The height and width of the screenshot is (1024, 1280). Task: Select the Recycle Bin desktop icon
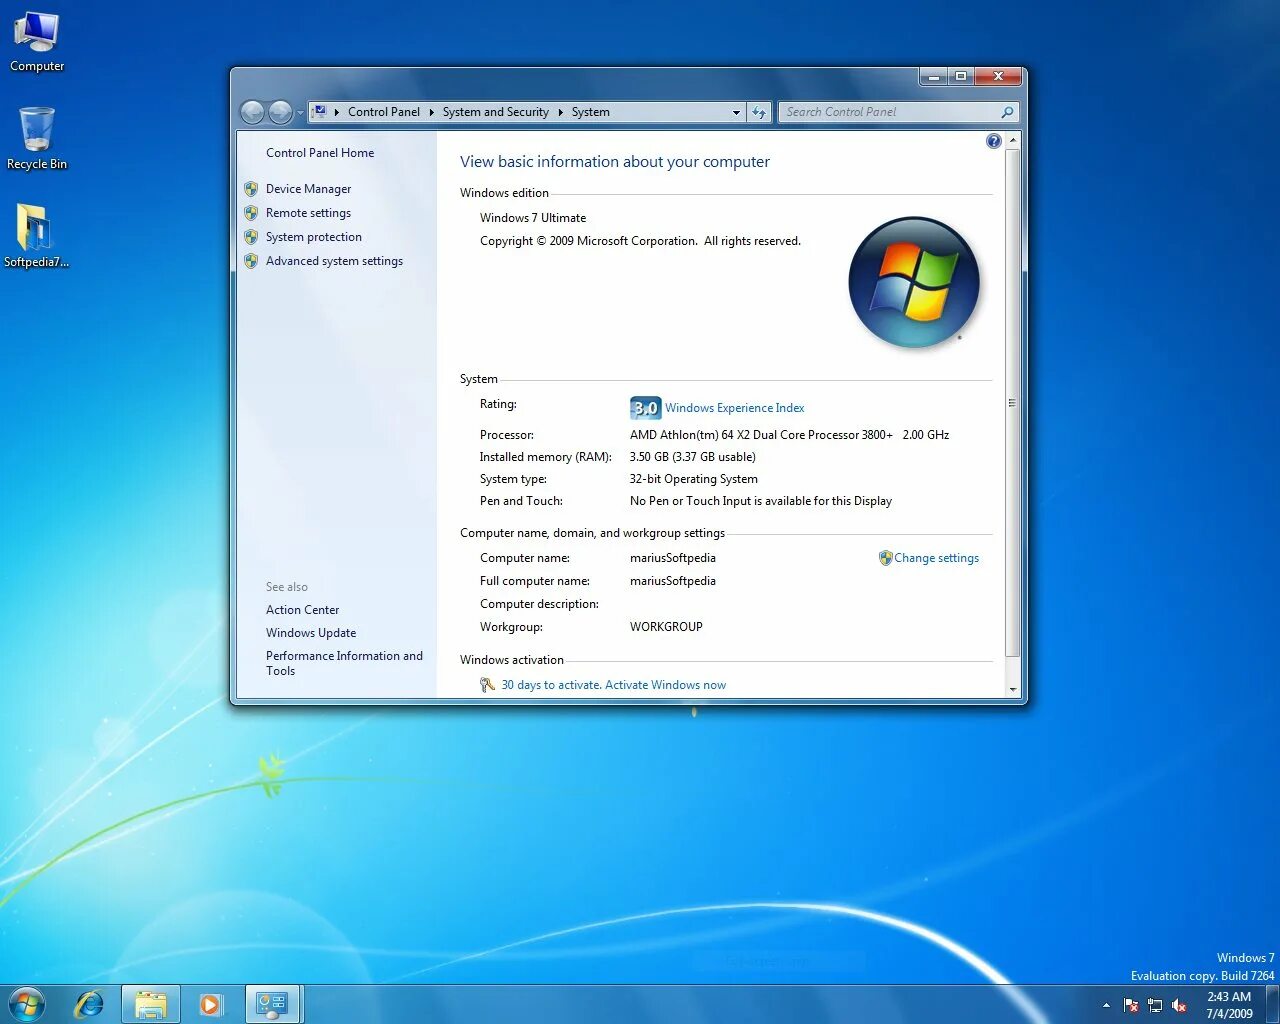click(37, 138)
